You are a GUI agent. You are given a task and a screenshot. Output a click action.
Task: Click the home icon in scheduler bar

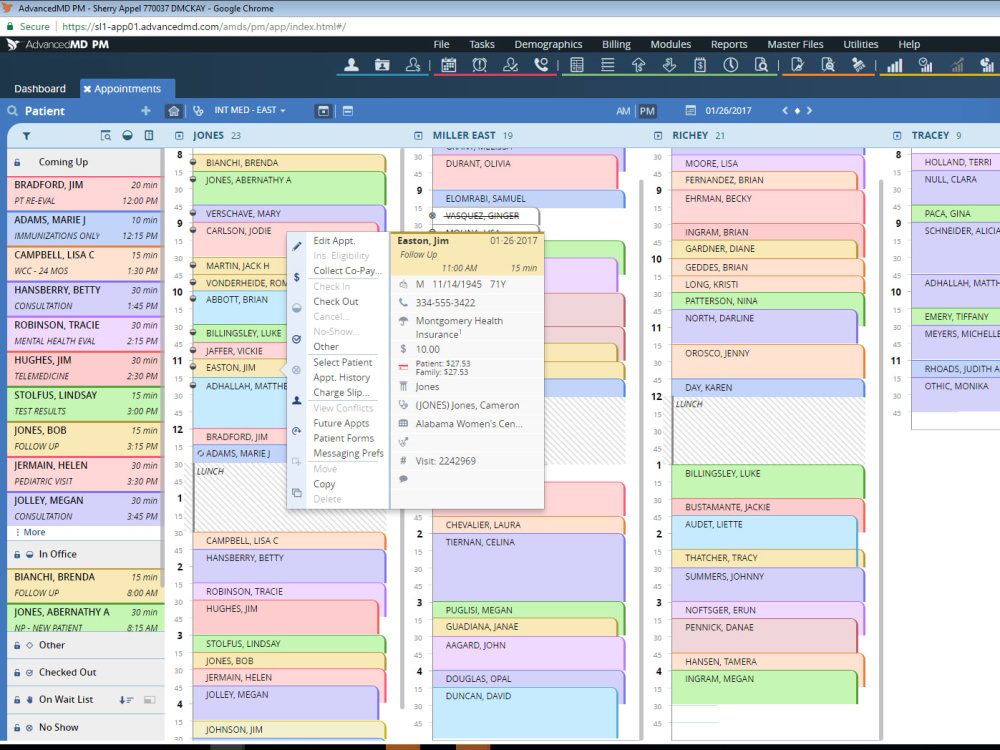[173, 111]
